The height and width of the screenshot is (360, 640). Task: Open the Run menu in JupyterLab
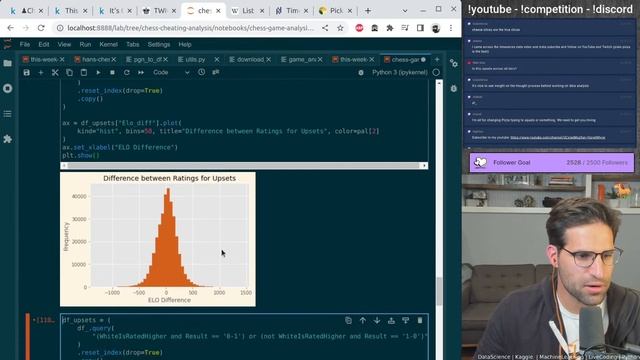point(85,44)
